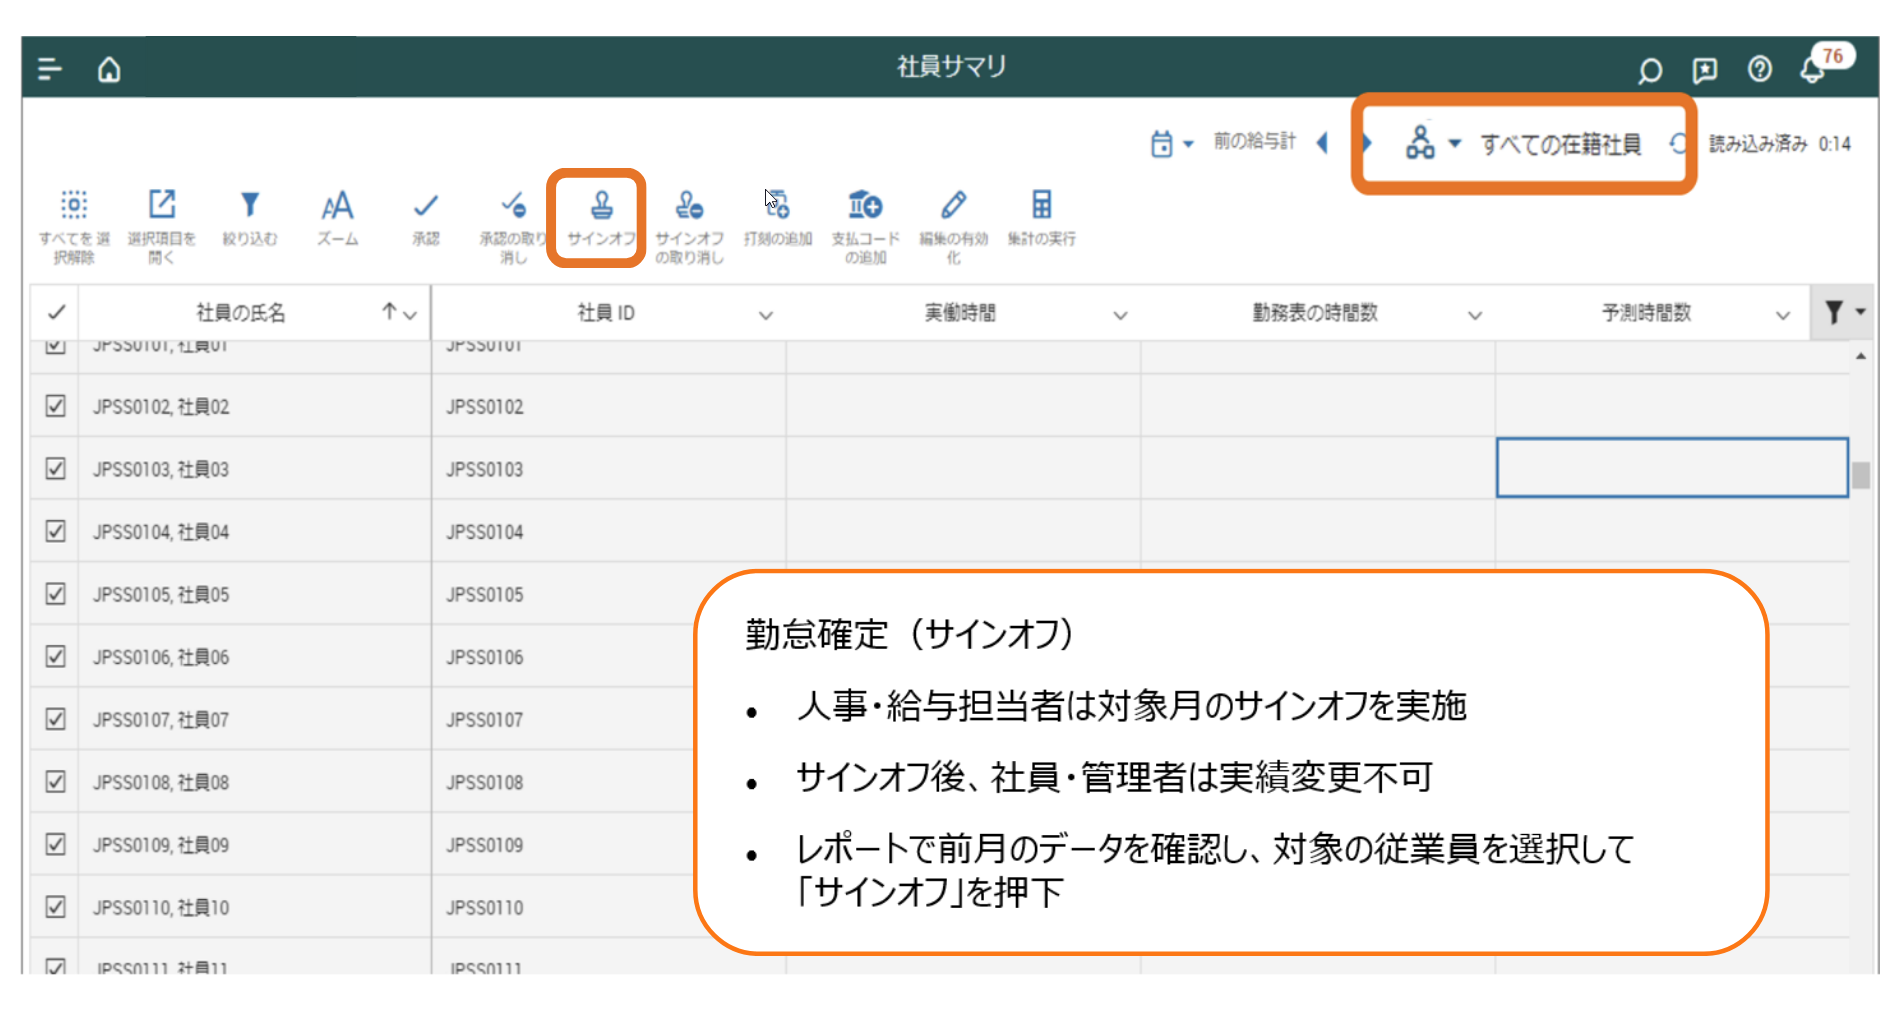Viewport: 1900px width, 1025px height.
Task: Sort by 社員の氏名 column header
Action: click(241, 313)
